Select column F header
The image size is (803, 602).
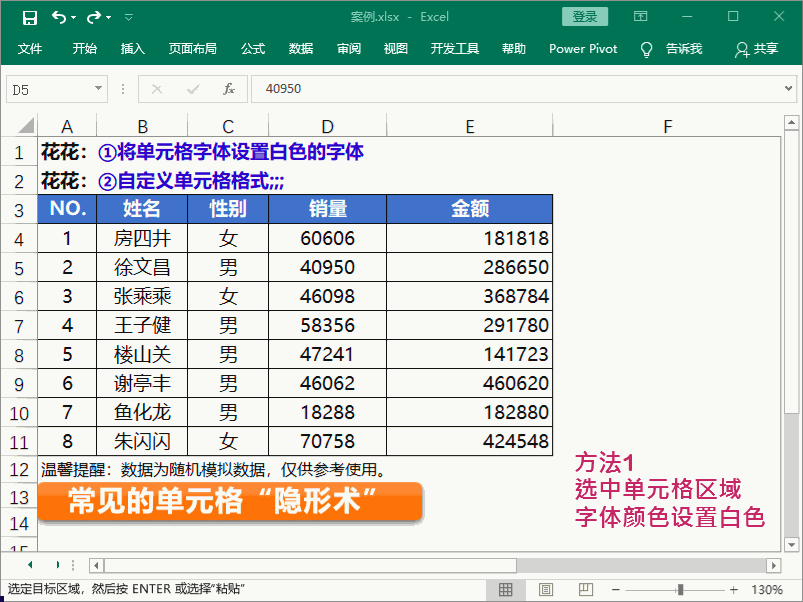(667, 126)
